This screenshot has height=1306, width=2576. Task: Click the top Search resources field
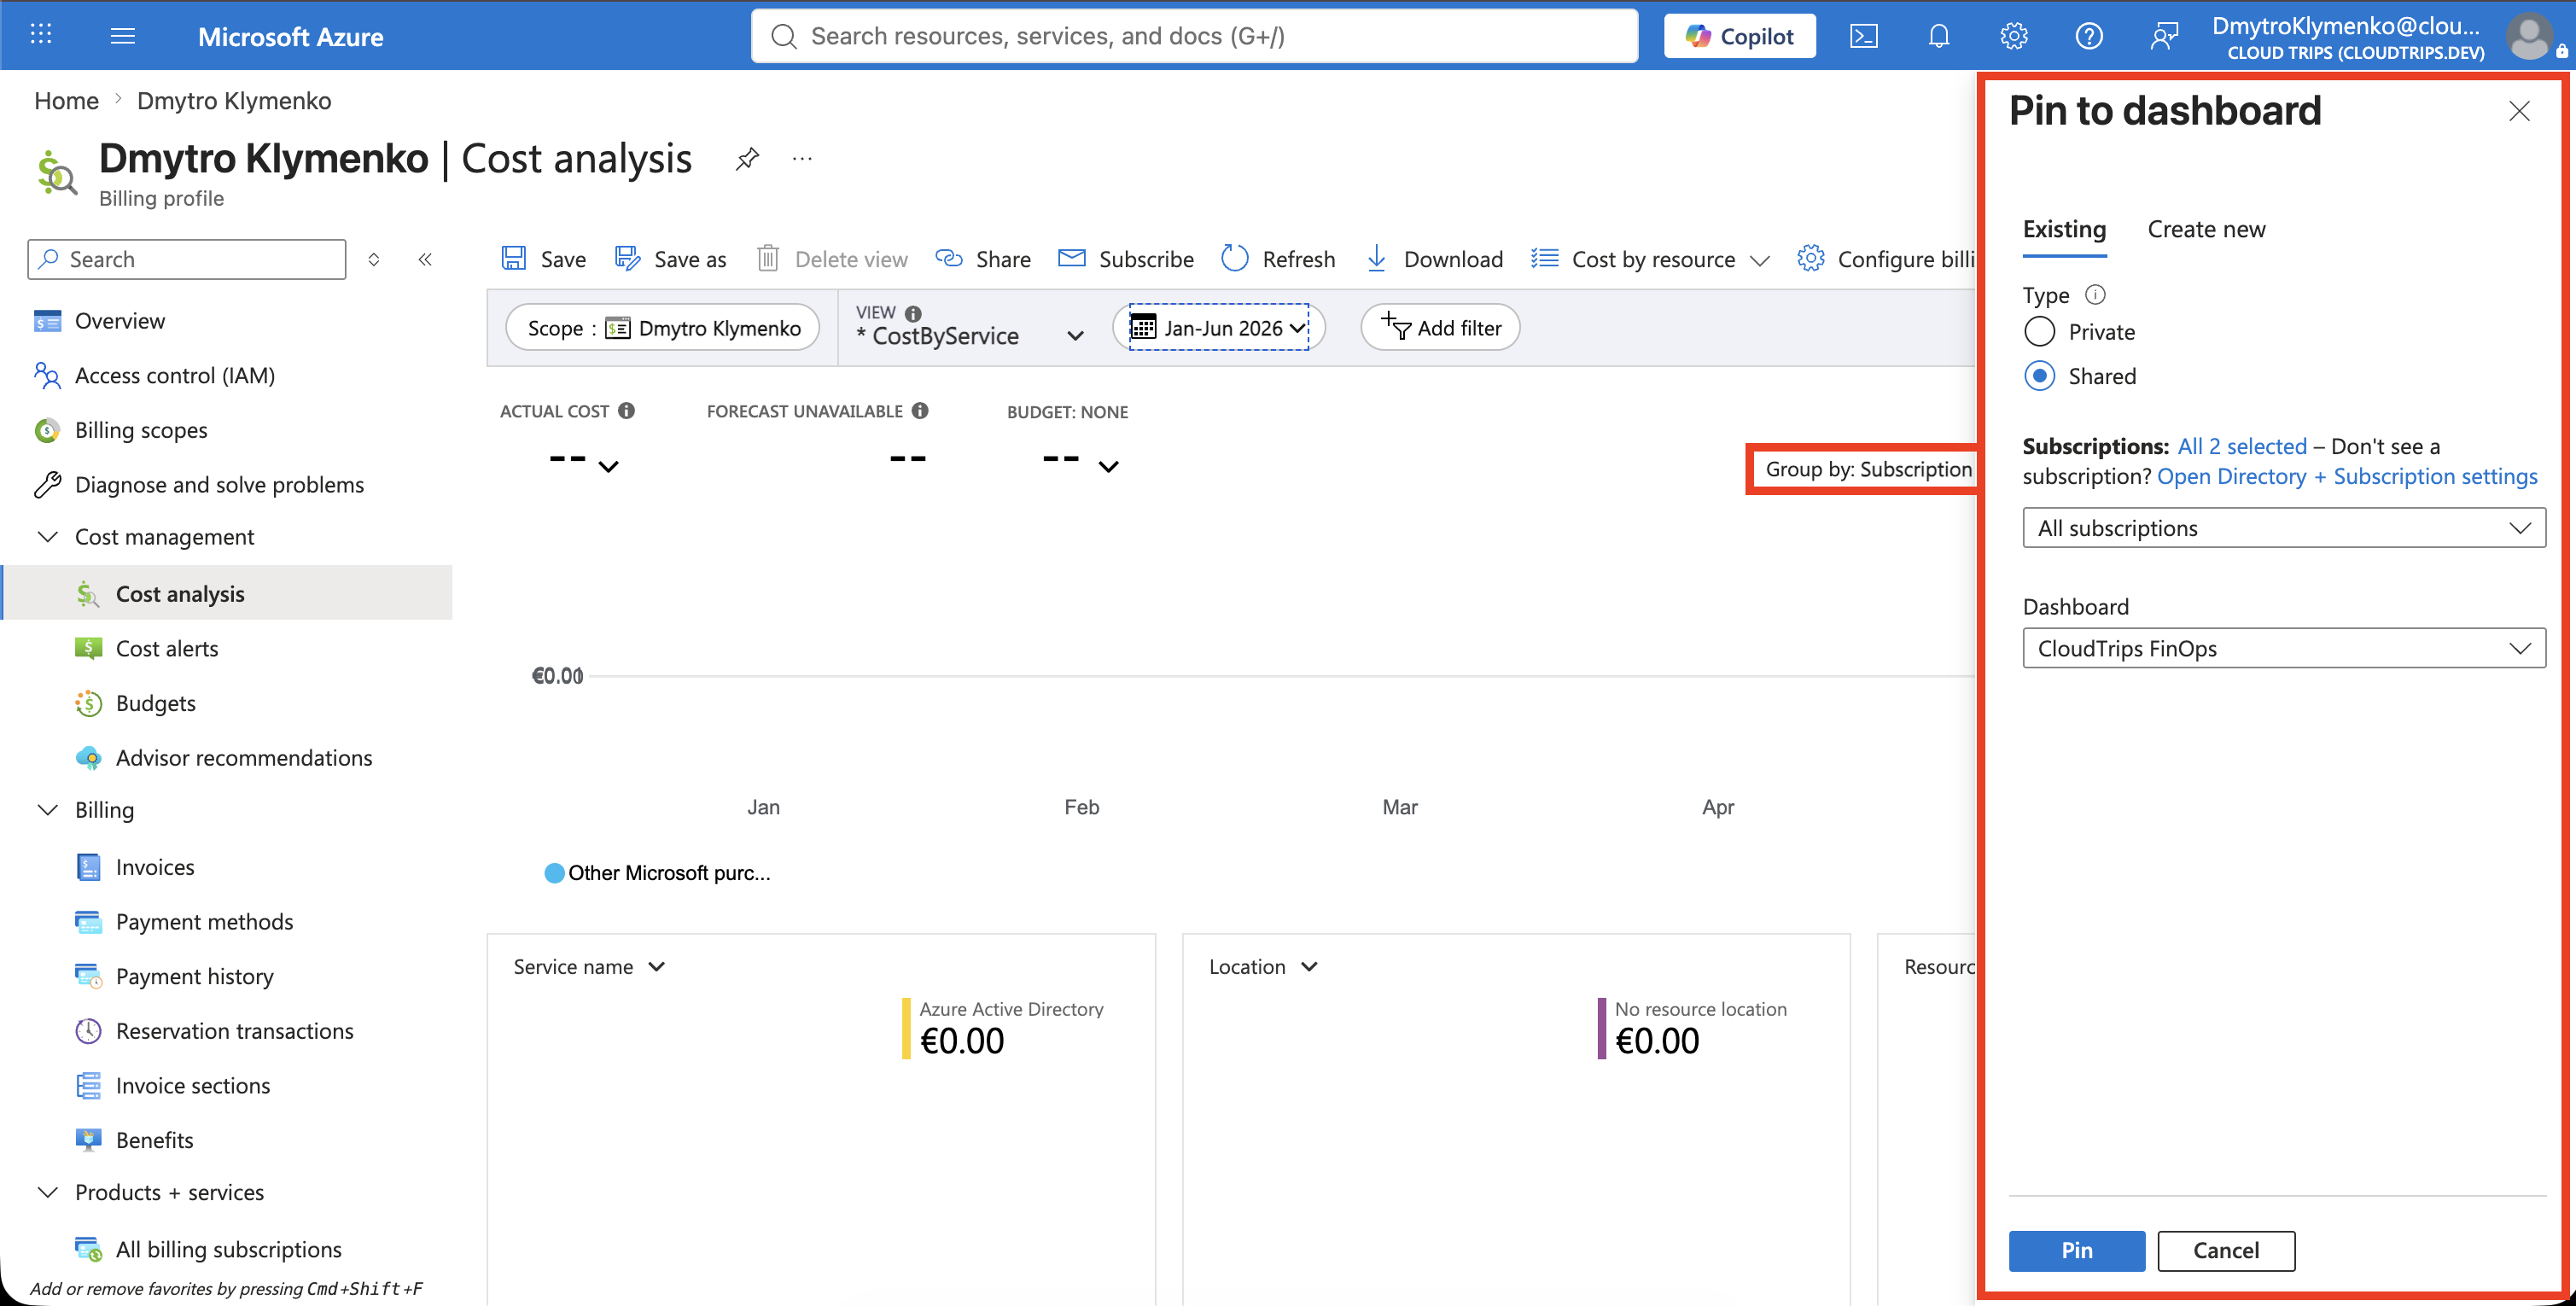(1194, 36)
